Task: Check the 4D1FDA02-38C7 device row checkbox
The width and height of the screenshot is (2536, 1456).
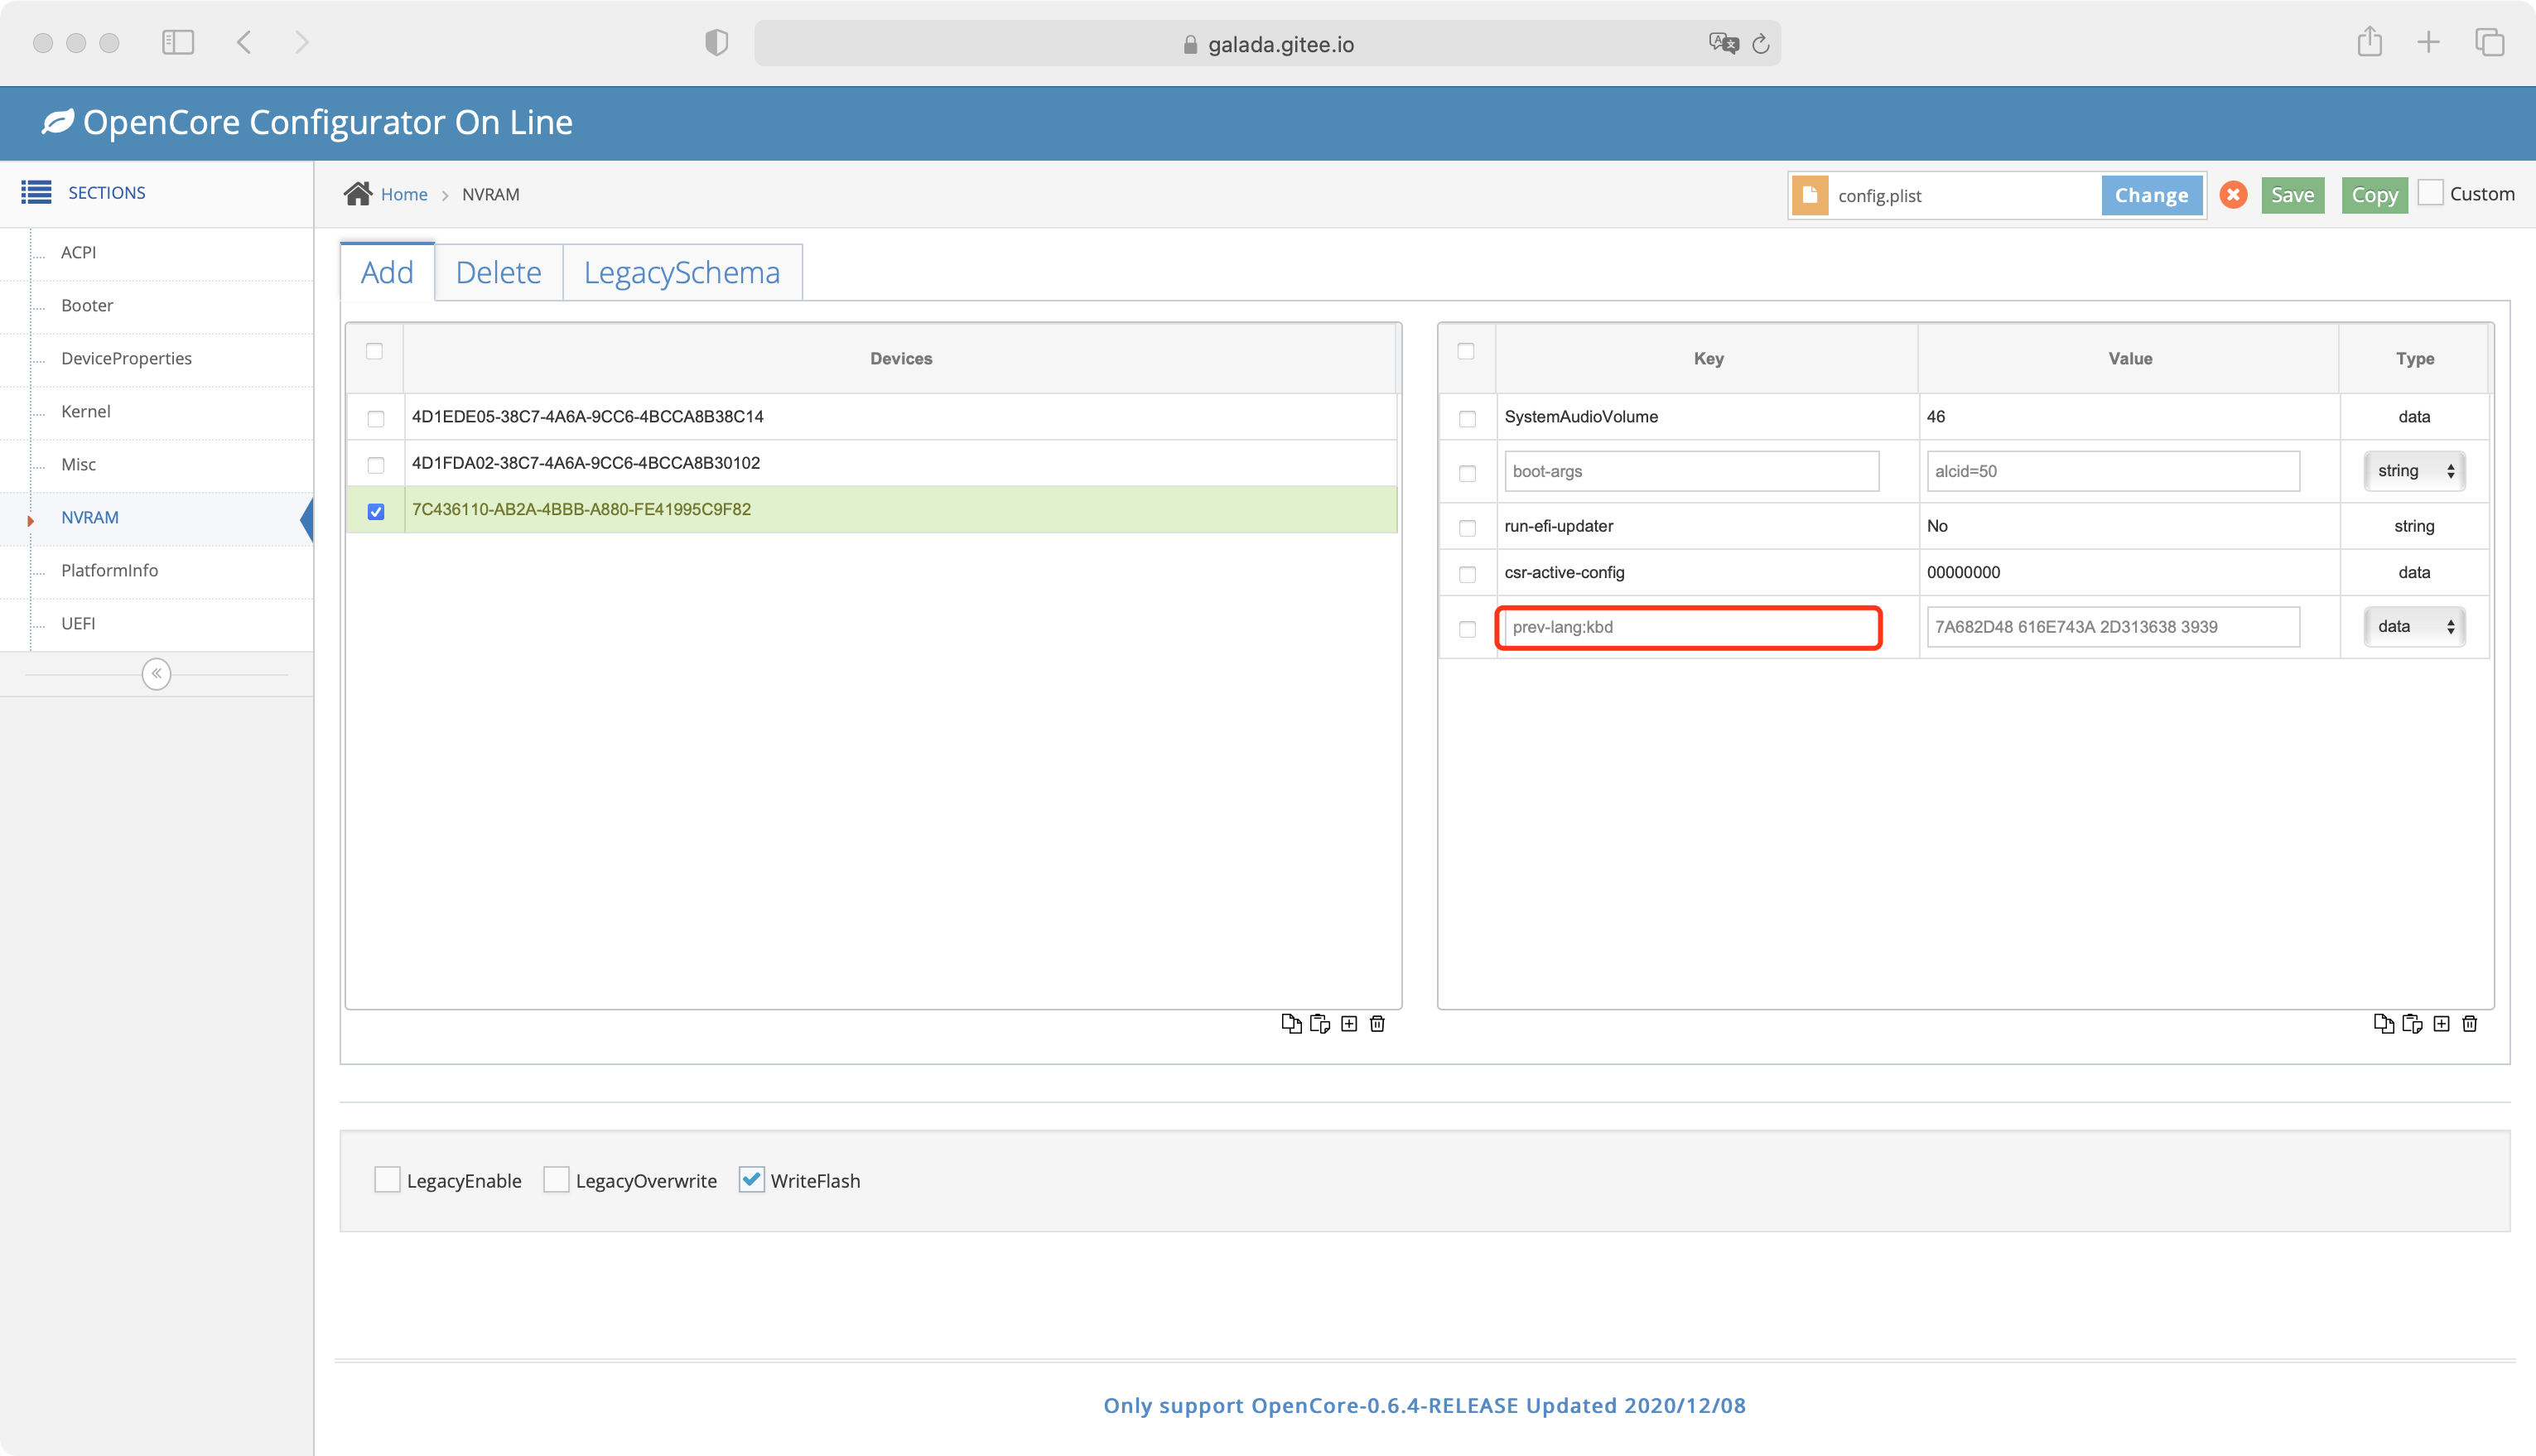Action: [x=376, y=465]
